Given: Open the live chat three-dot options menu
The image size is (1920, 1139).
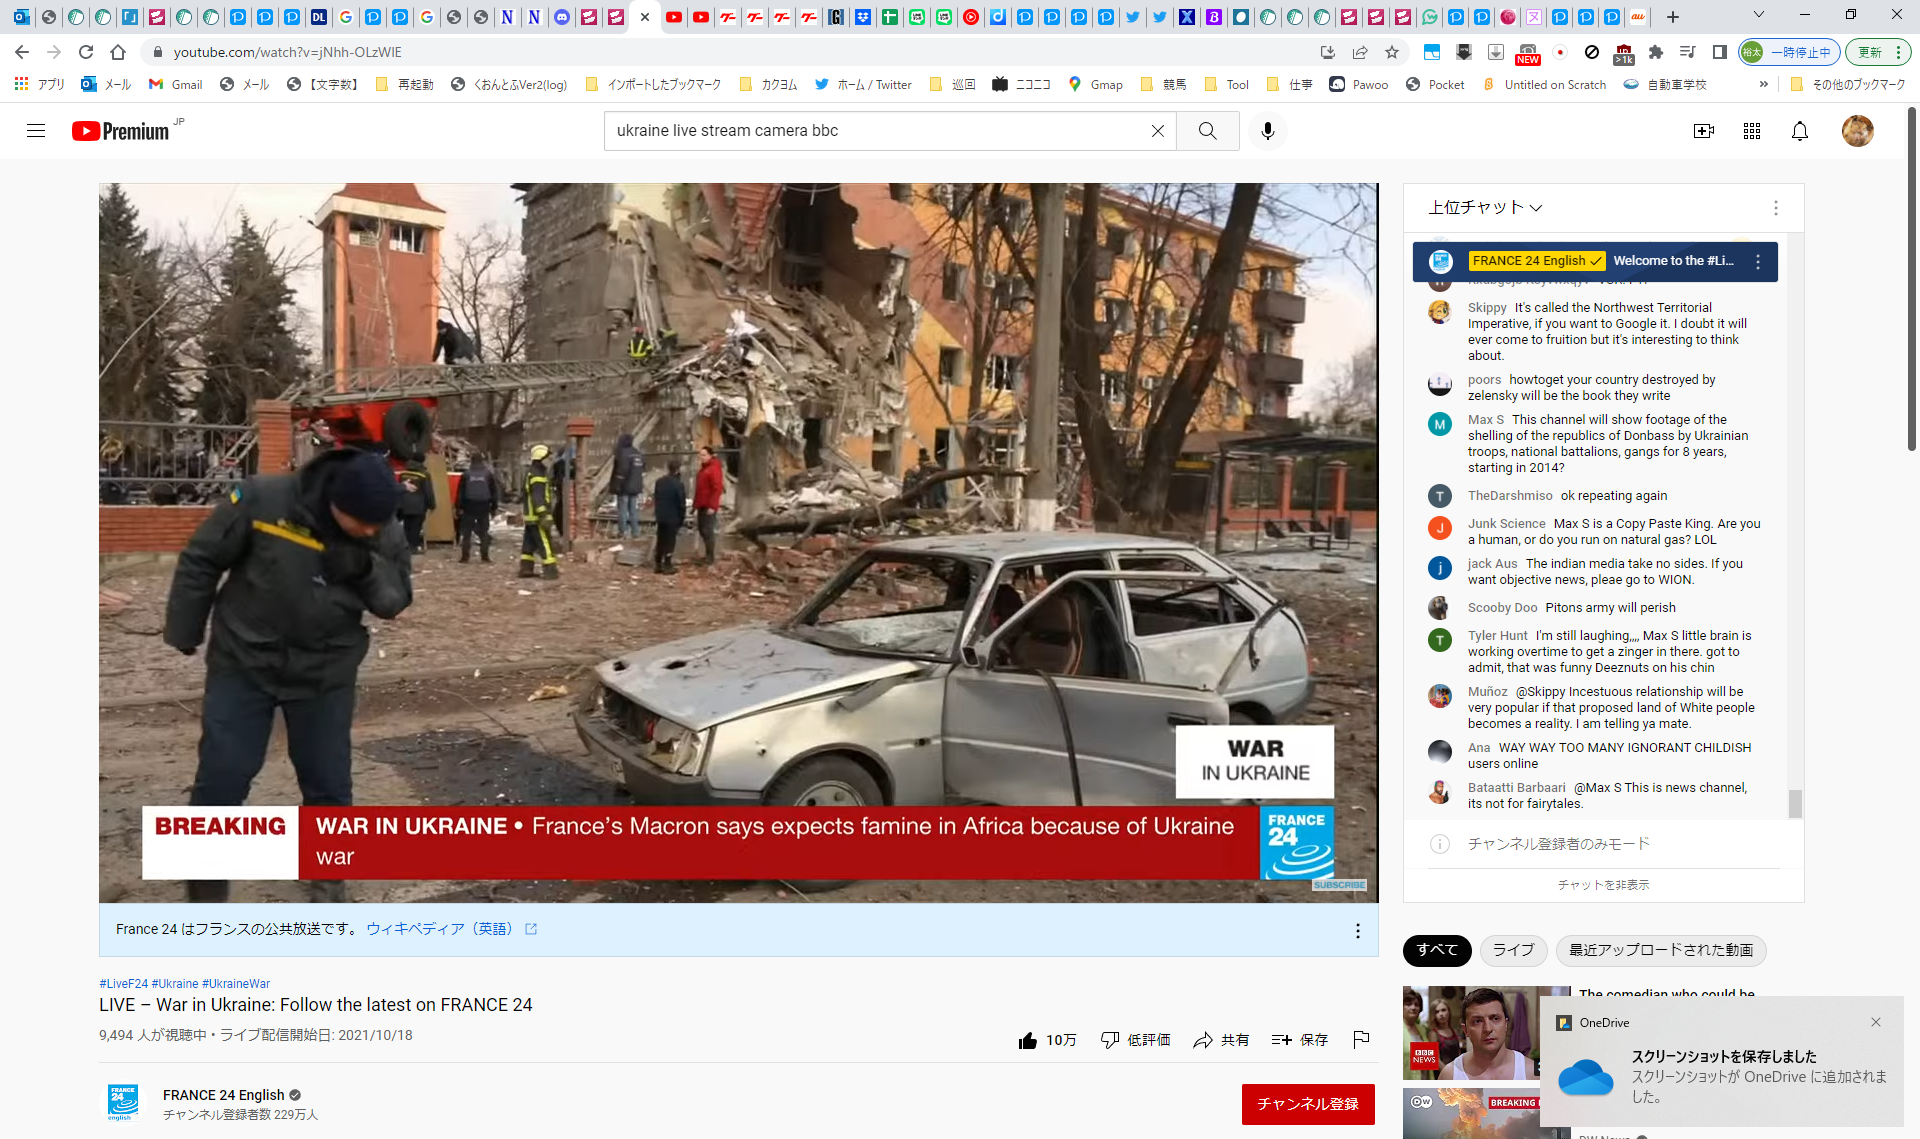Looking at the screenshot, I should tap(1775, 207).
